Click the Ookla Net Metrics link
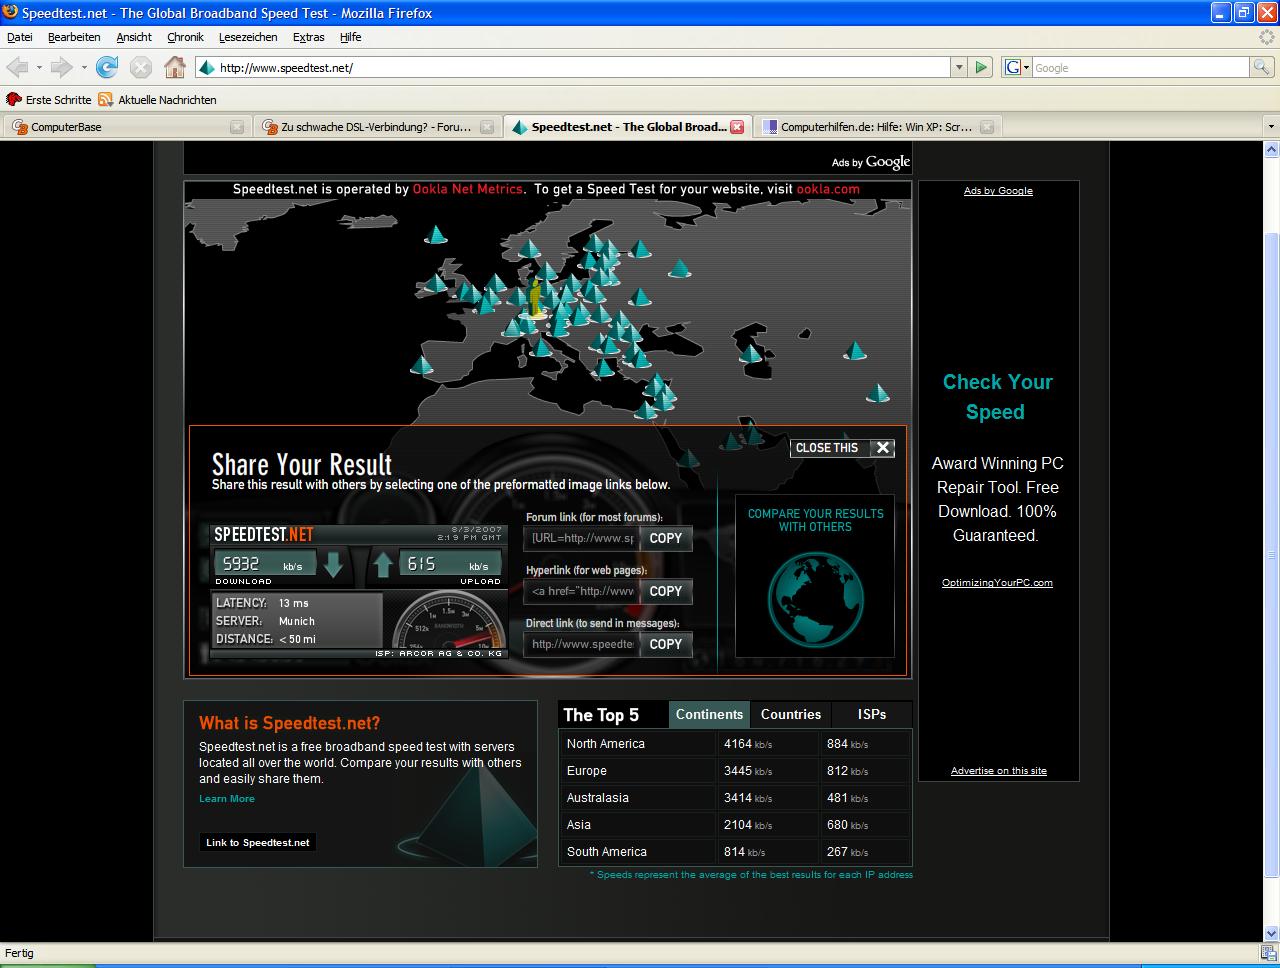1280x968 pixels. [x=468, y=189]
